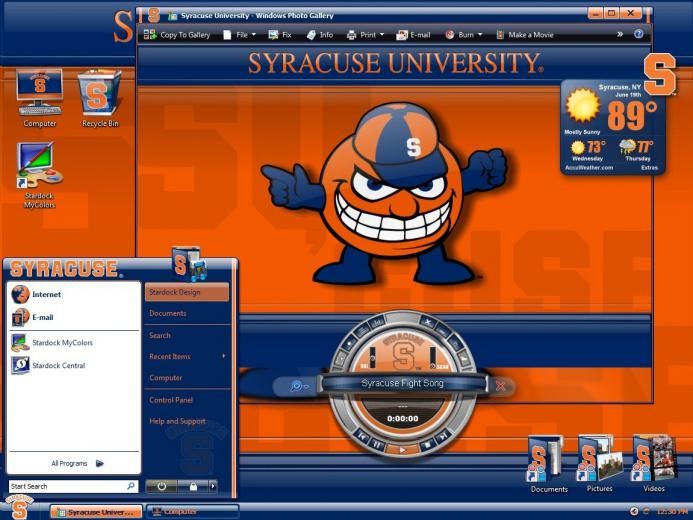693x520 pixels.
Task: Click the Start Search input field
Action: 73,486
